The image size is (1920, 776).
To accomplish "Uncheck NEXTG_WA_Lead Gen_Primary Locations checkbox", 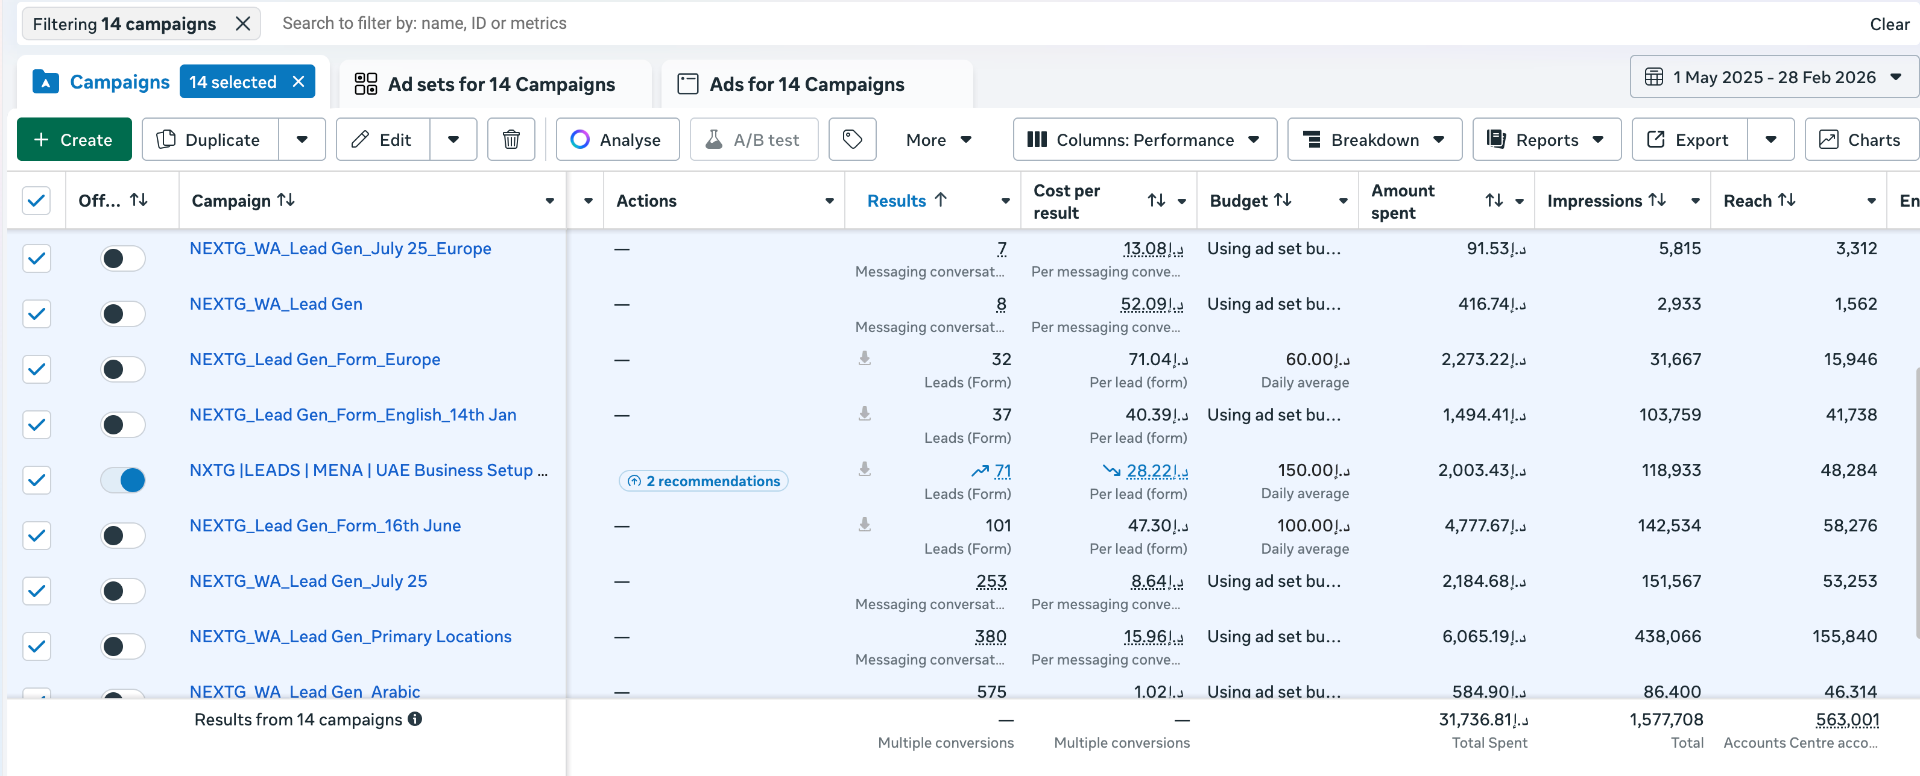I will tap(36, 646).
